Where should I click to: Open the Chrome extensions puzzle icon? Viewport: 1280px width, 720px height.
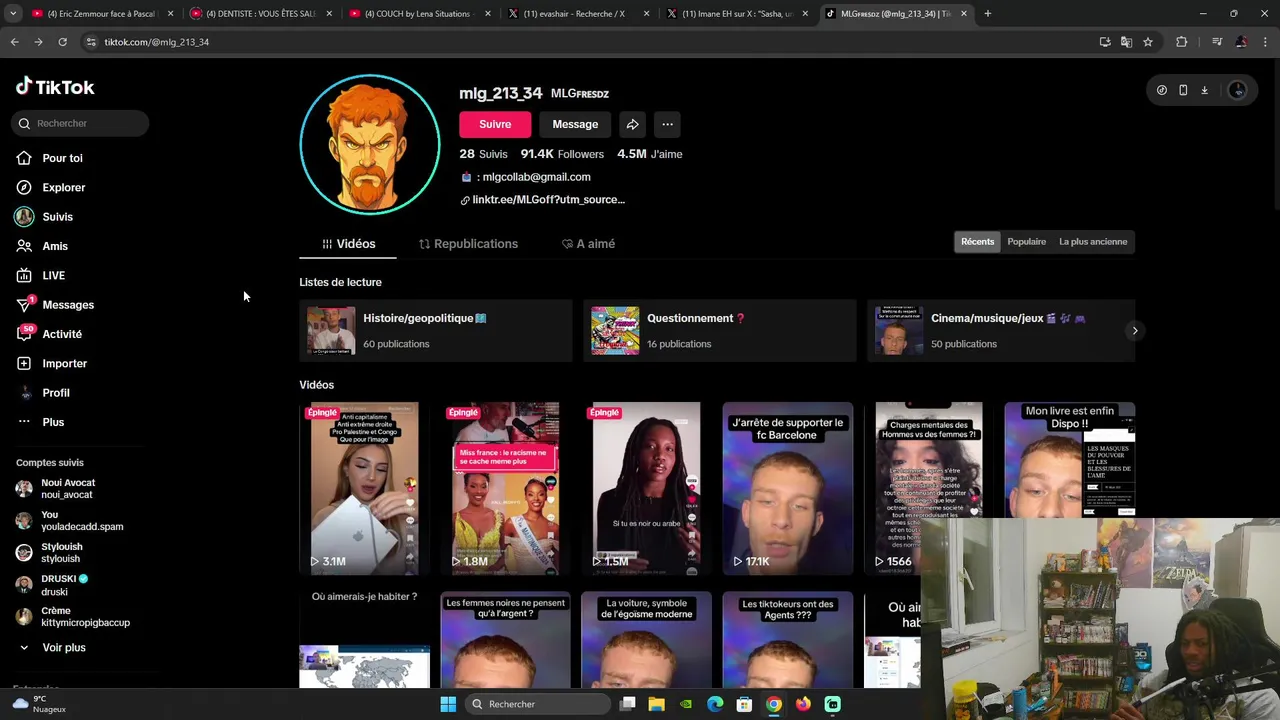click(1182, 42)
